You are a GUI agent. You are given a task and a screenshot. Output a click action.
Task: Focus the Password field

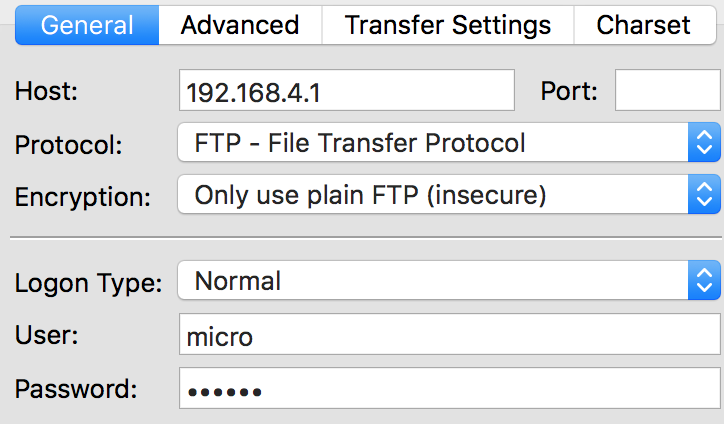[x=450, y=389]
